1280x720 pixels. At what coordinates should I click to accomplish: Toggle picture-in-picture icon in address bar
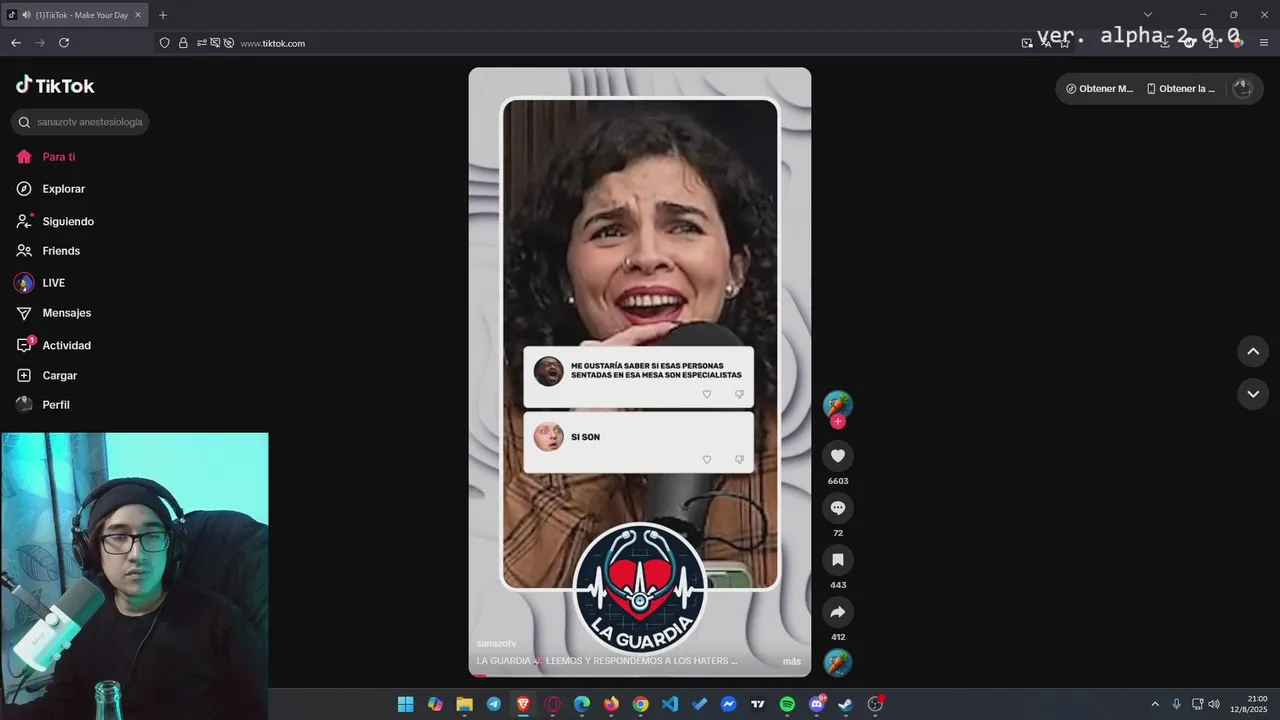click(1027, 43)
